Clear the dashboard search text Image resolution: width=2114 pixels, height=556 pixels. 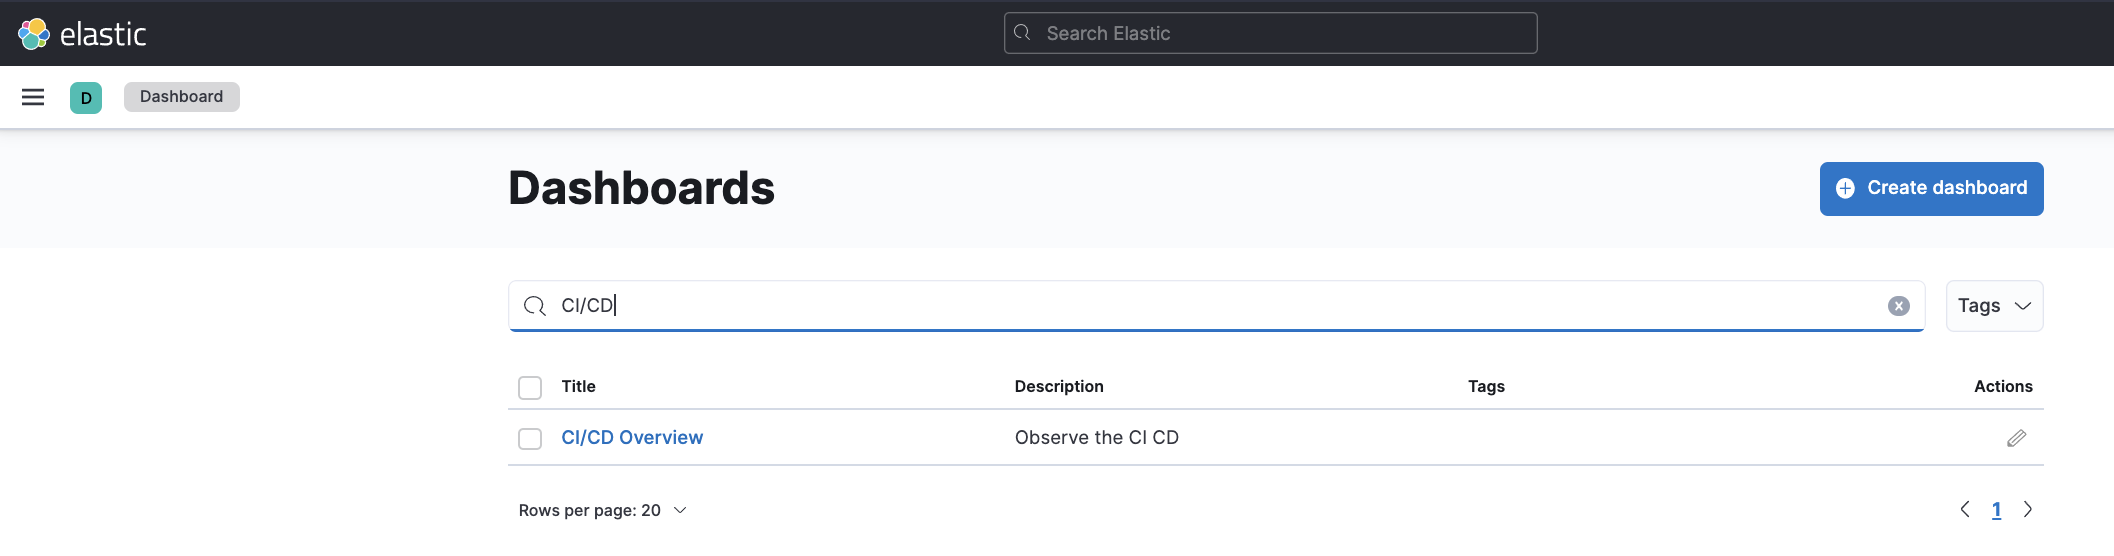(1898, 306)
